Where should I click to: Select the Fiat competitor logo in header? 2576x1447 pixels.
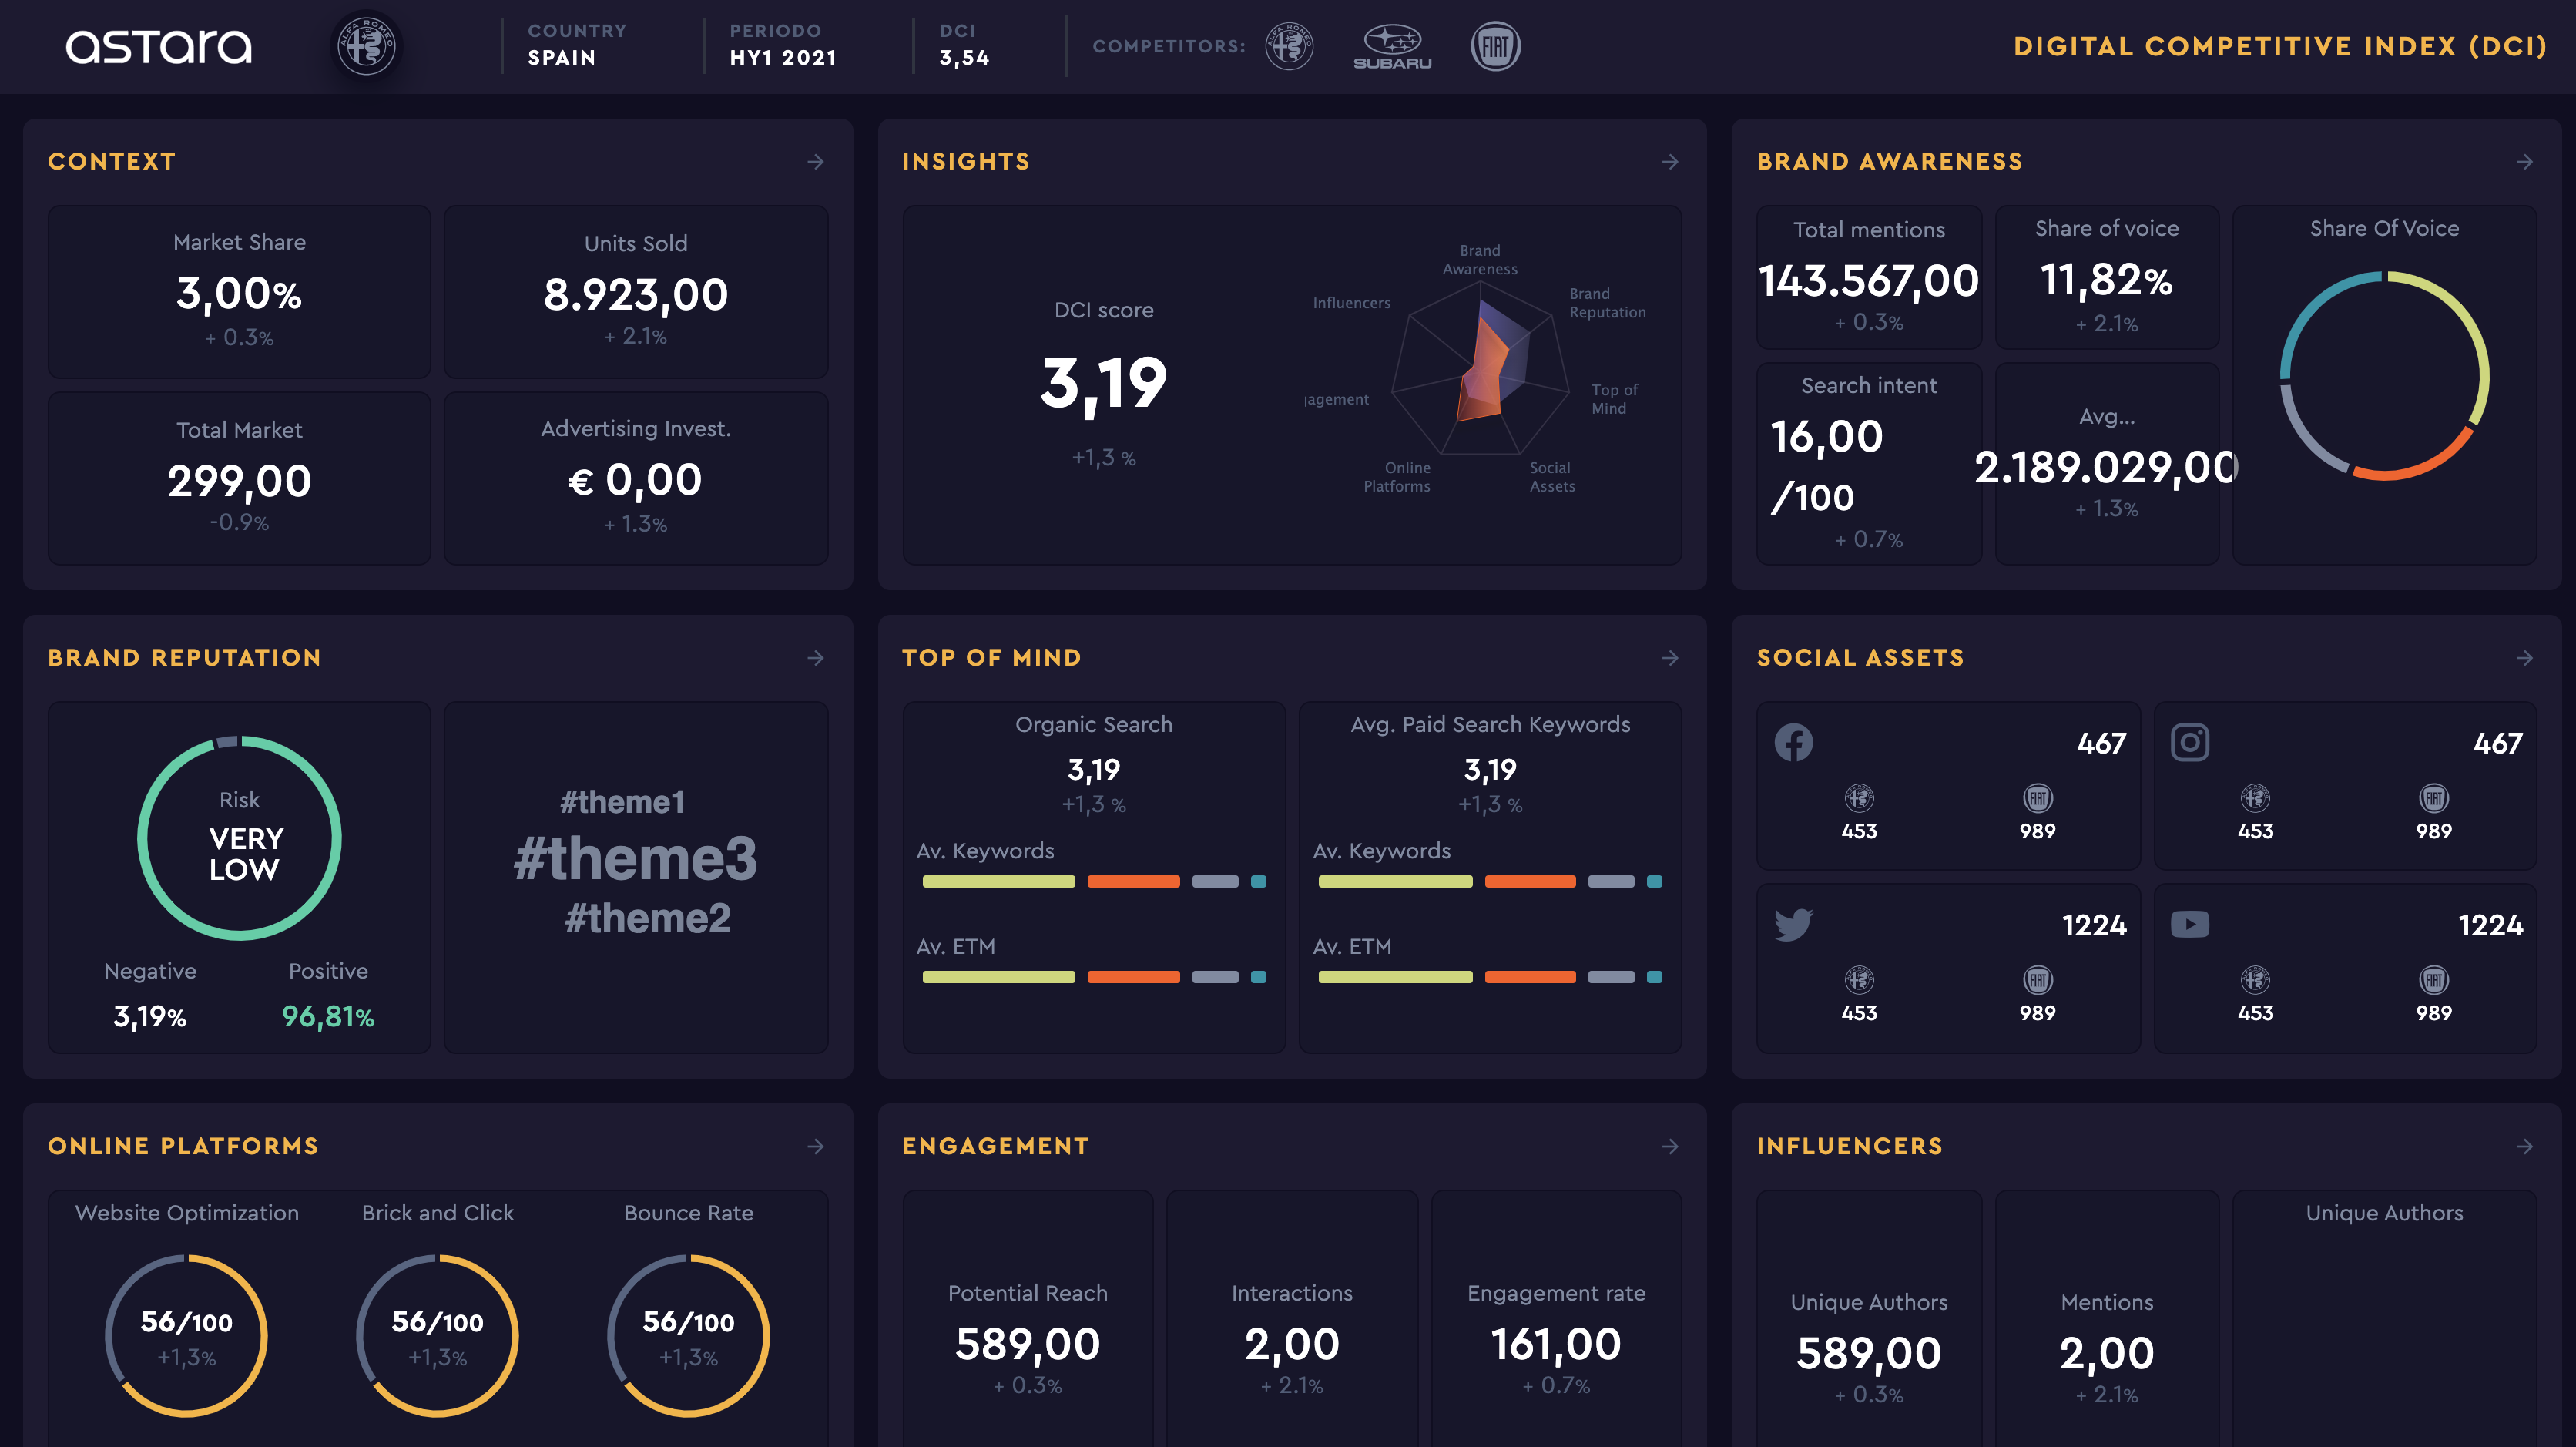1495,46
